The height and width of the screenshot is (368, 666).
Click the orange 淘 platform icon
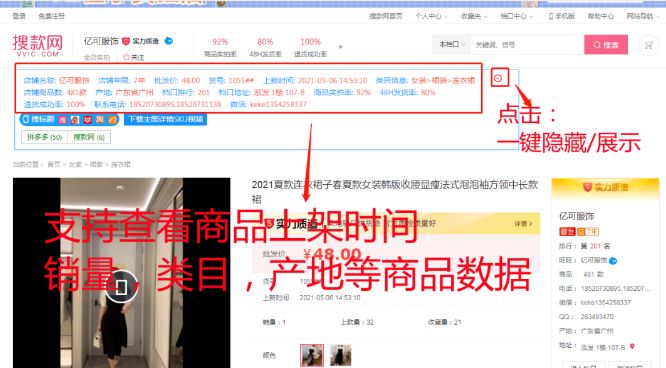tap(100, 120)
